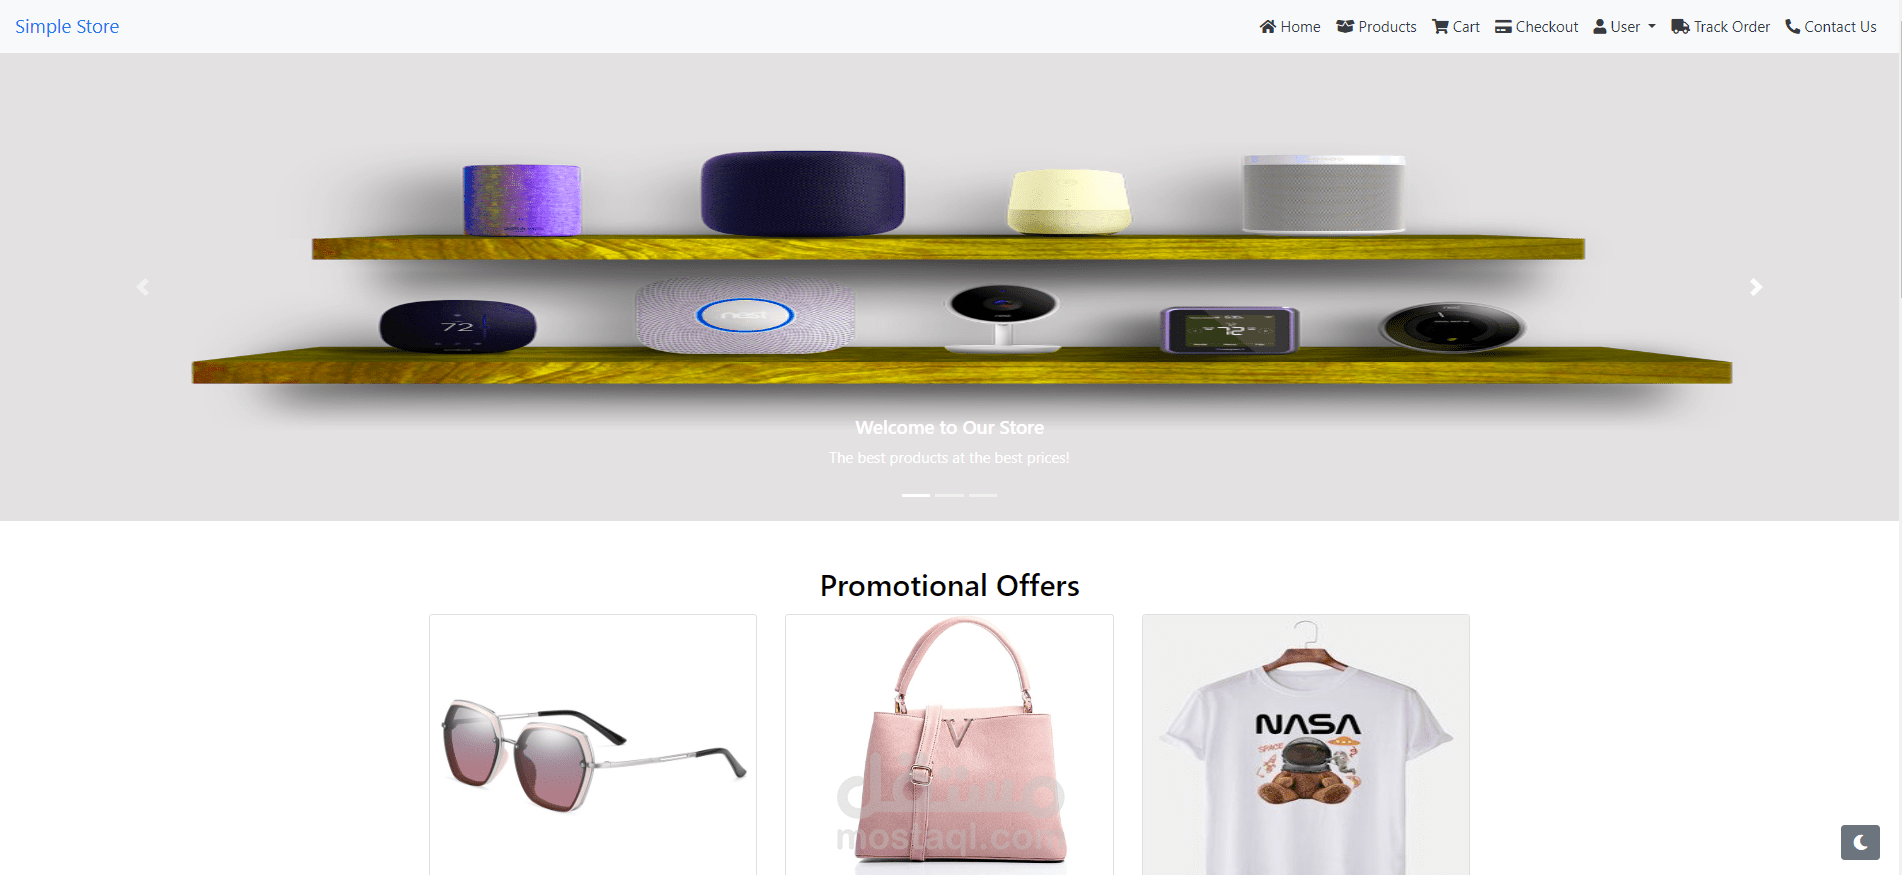Open the NASA t-shirt offer image

point(1306,745)
